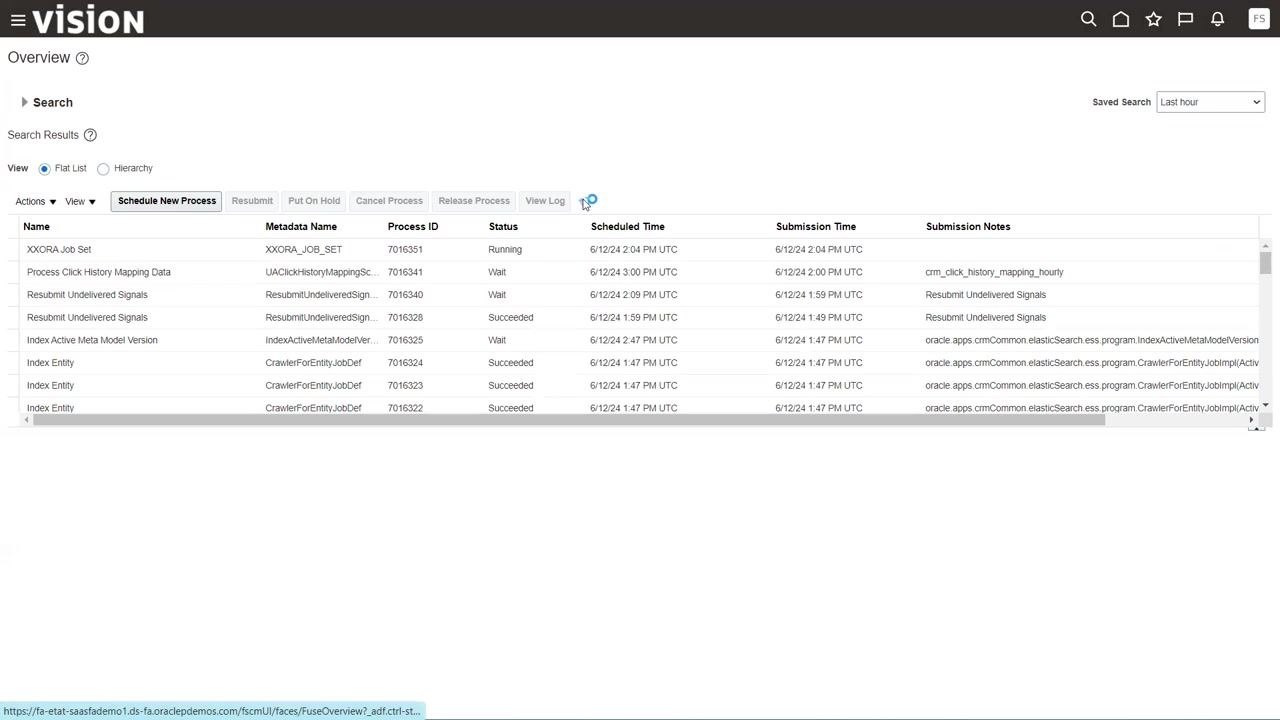
Task: Open the hamburger navigation menu
Action: tap(18, 20)
